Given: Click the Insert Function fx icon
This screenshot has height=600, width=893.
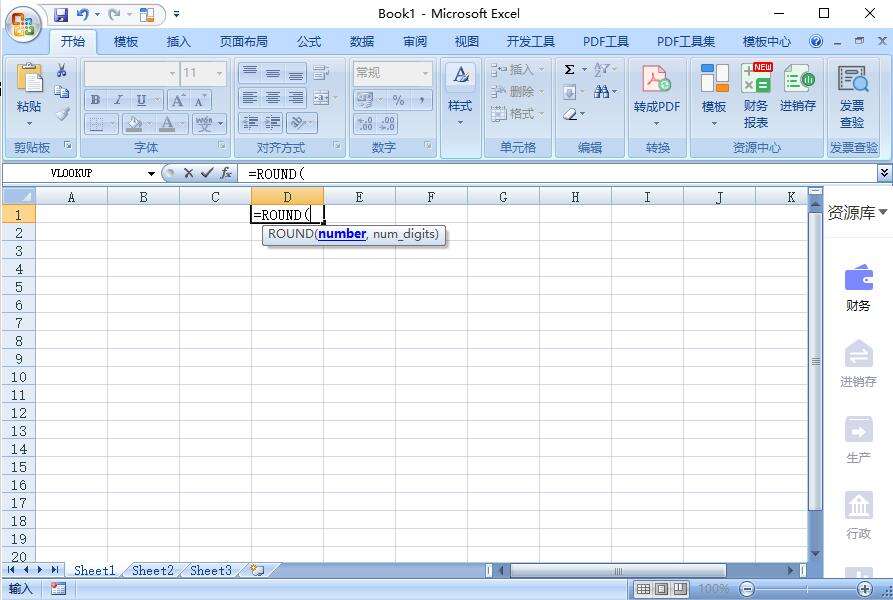Looking at the screenshot, I should click(x=226, y=173).
